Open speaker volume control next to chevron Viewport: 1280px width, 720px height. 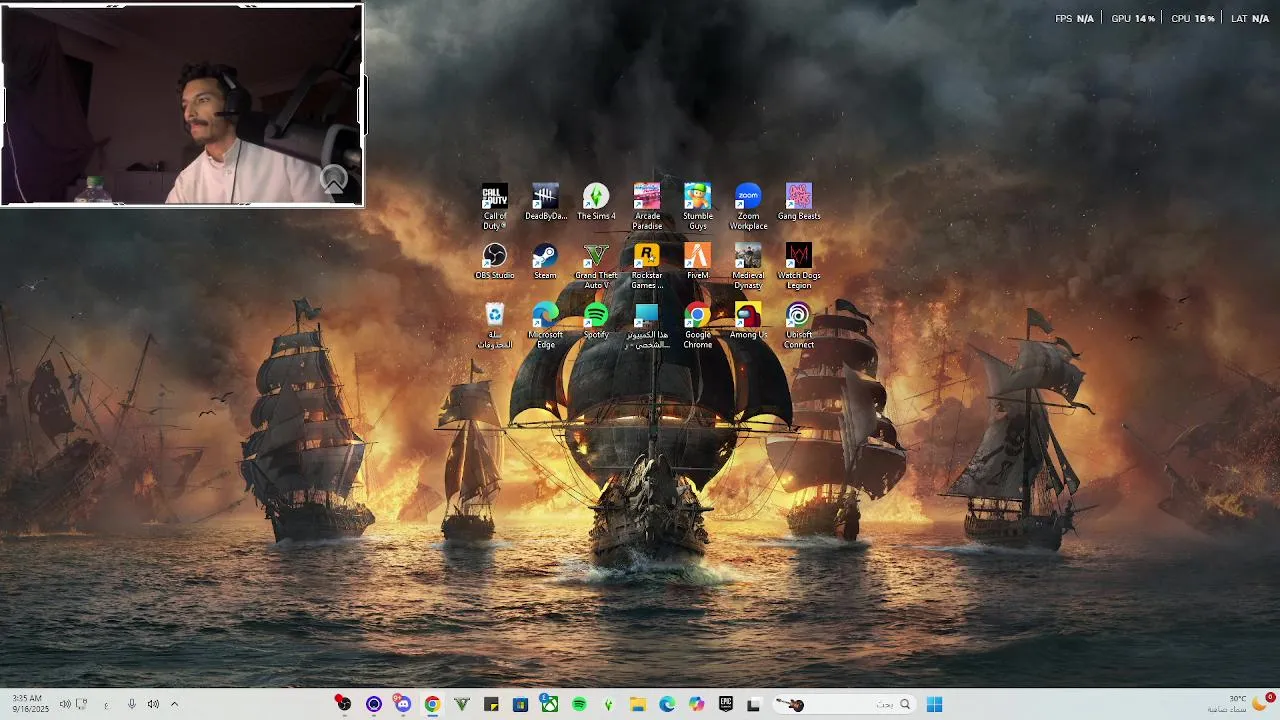(153, 704)
